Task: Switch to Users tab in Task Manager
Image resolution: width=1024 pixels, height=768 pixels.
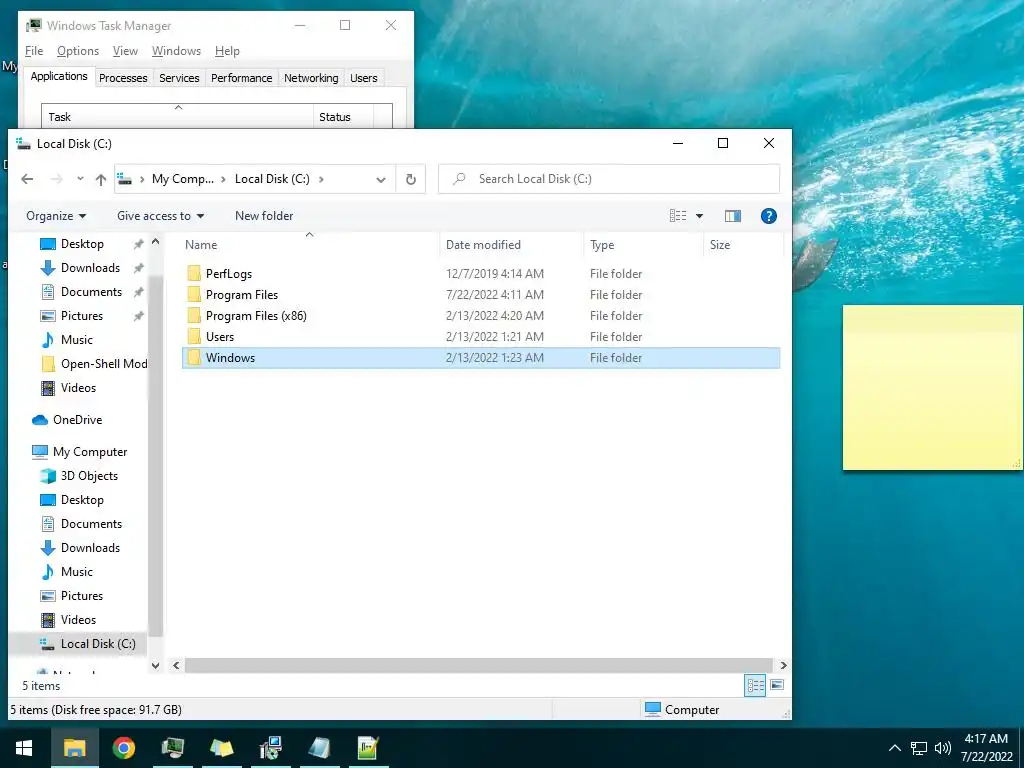Action: click(x=363, y=78)
